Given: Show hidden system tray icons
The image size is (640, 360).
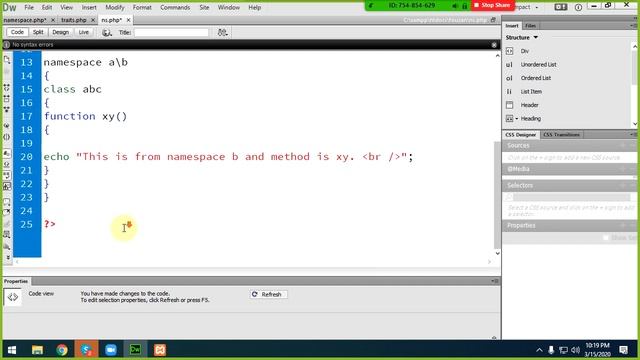Looking at the screenshot, I should [x=539, y=350].
